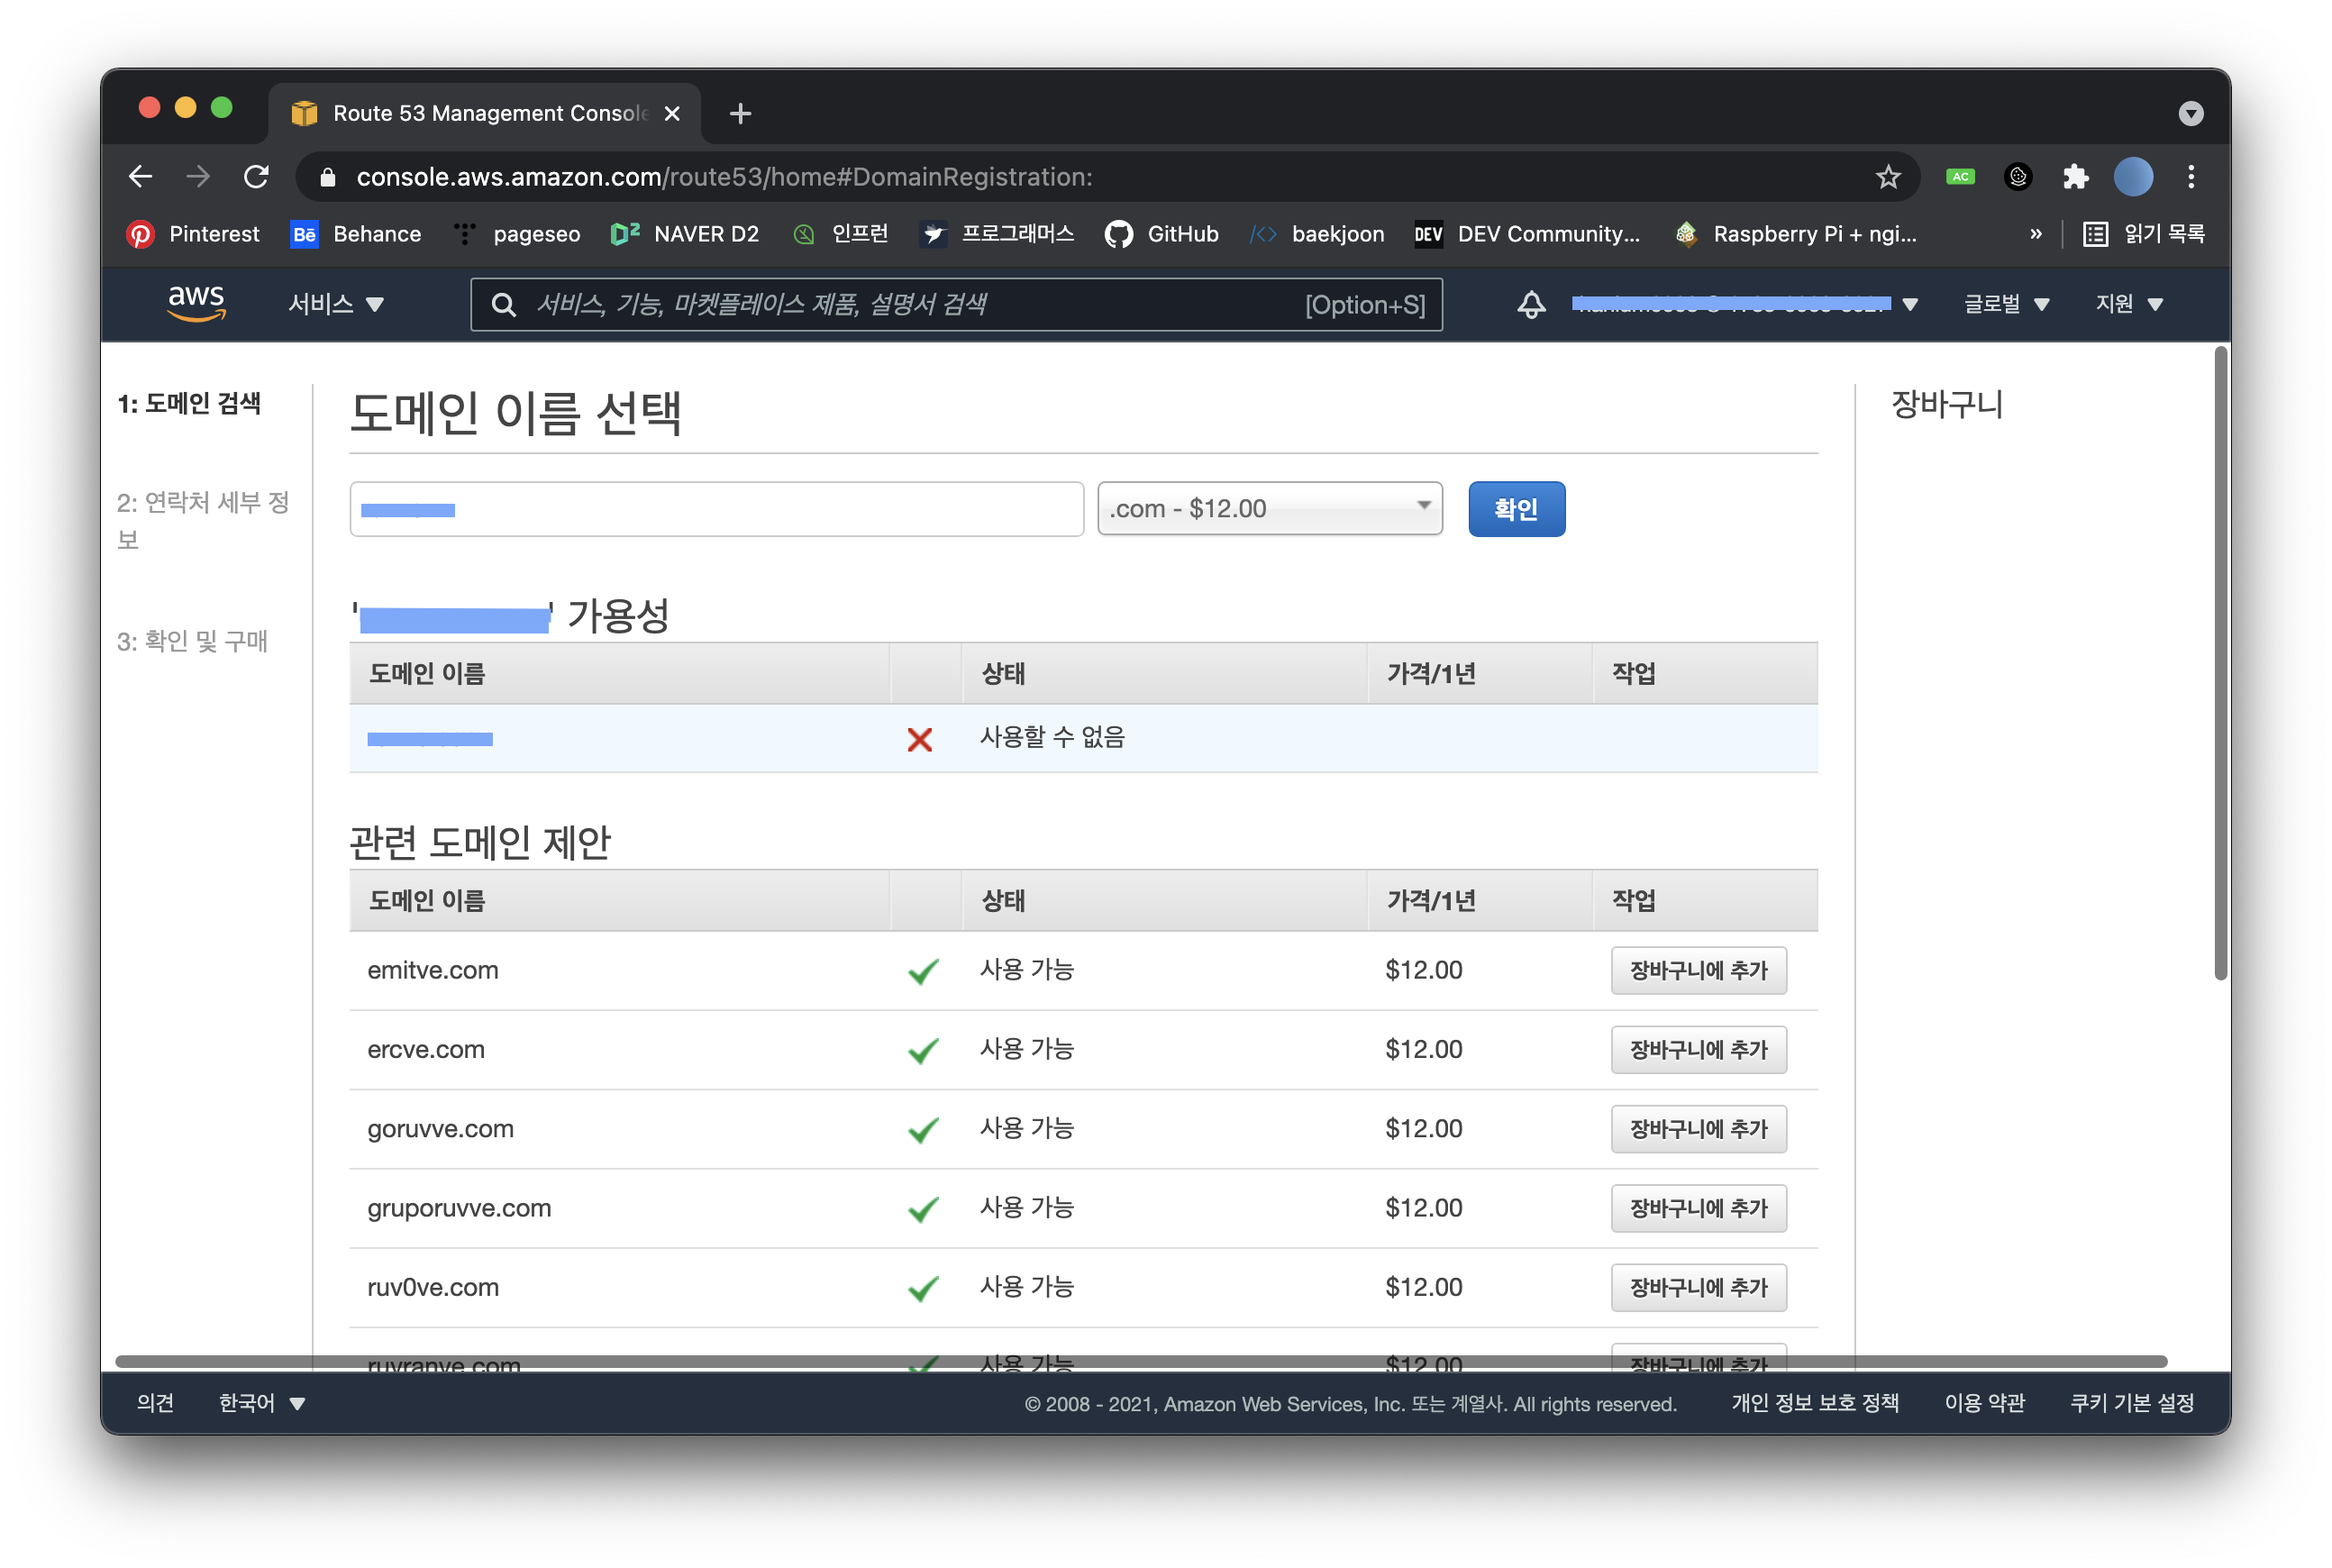Open the GitHub bookmark
The height and width of the screenshot is (1568, 2332).
[x=1161, y=234]
